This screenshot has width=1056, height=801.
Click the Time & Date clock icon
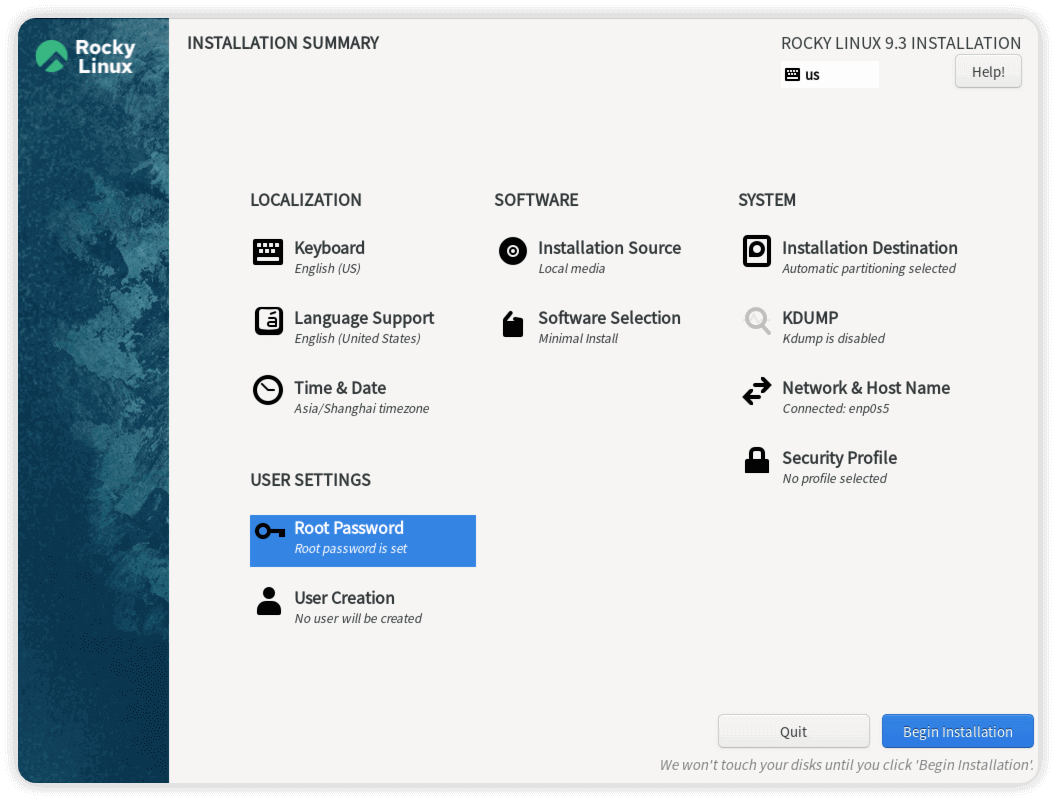tap(267, 390)
